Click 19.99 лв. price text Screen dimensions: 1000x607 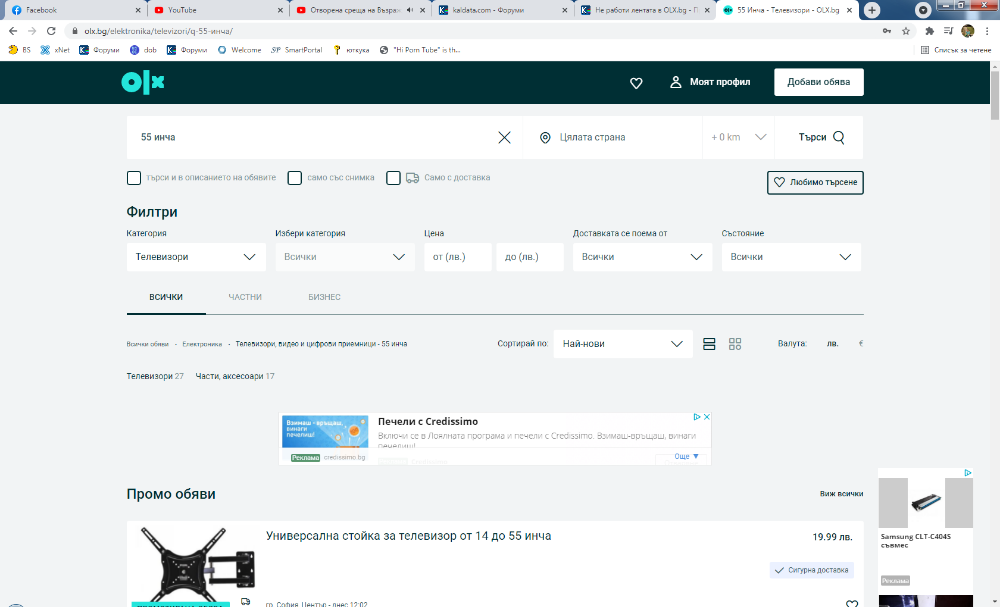click(832, 537)
